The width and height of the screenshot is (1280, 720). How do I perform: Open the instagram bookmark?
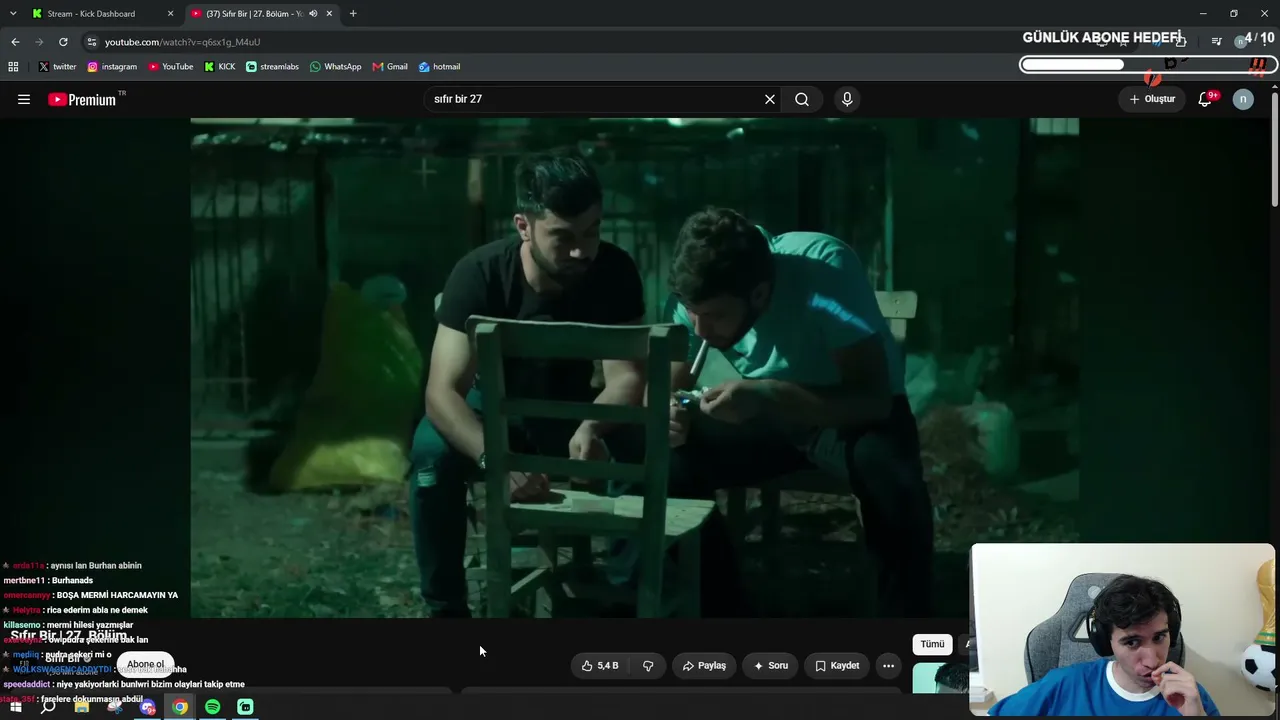112,67
